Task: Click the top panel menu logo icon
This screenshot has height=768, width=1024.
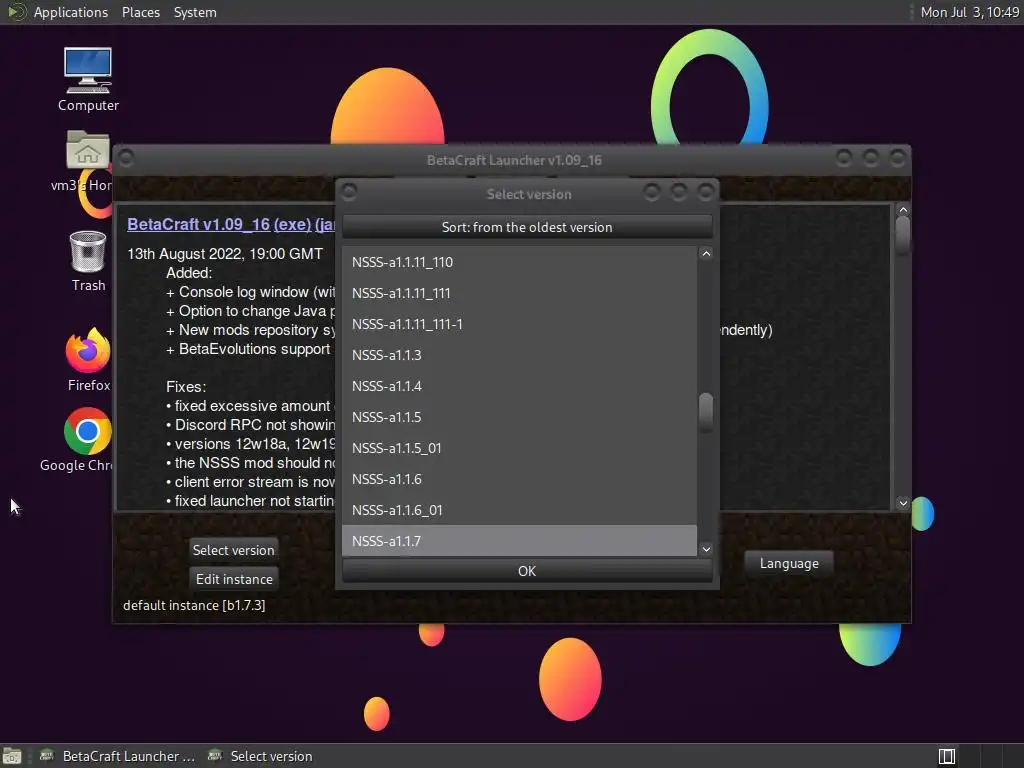Action: coord(16,12)
